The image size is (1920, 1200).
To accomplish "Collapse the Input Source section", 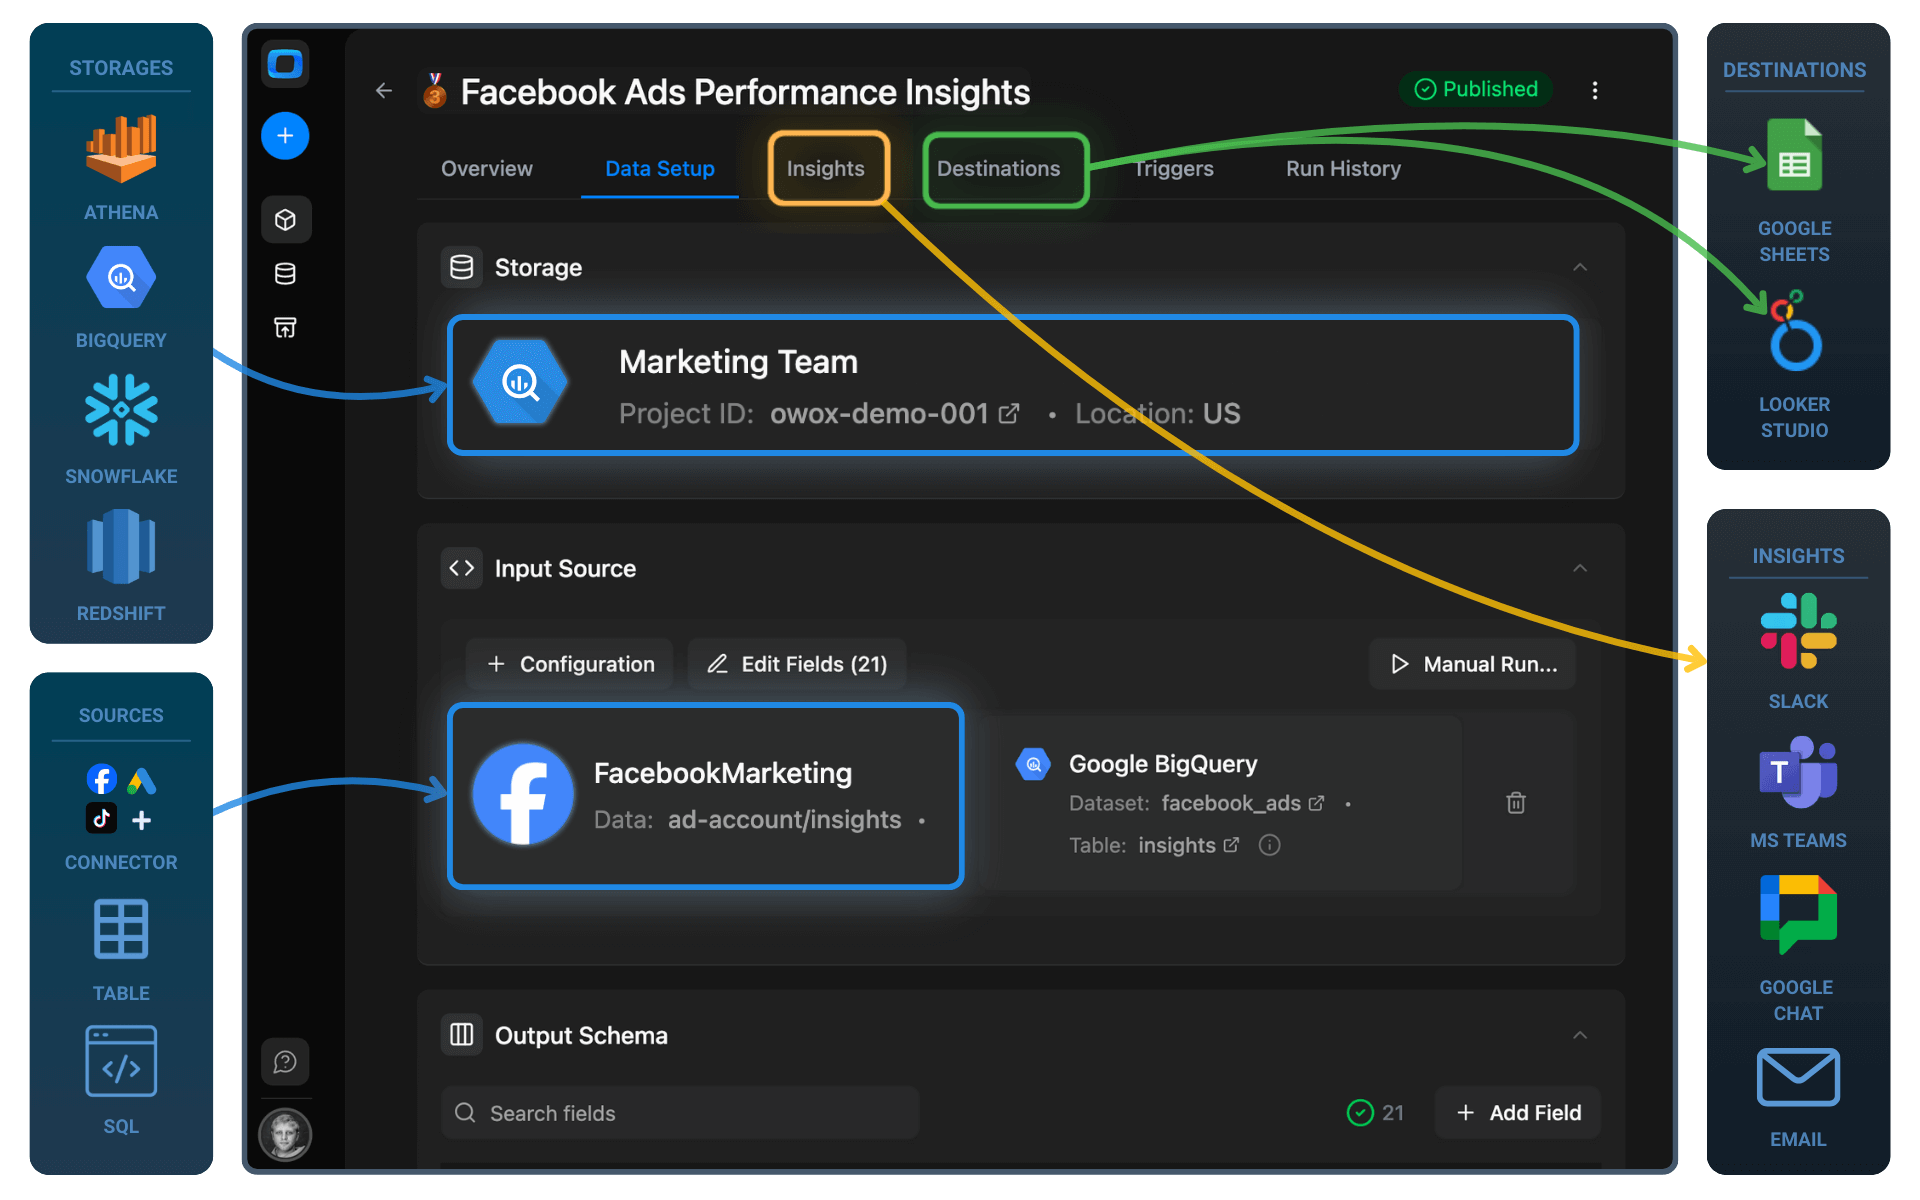I will point(1580,568).
